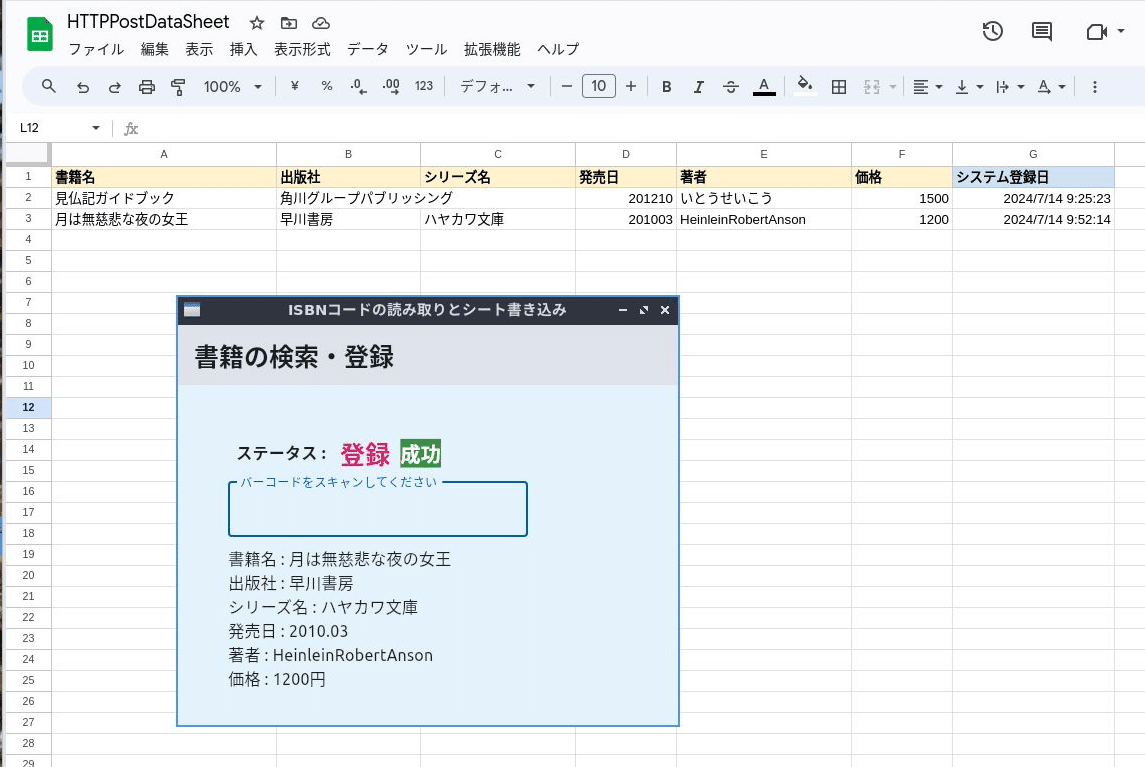Viewport: 1145px width, 767px height.
Task: Open merge cells dropdown arrow
Action: (x=892, y=87)
